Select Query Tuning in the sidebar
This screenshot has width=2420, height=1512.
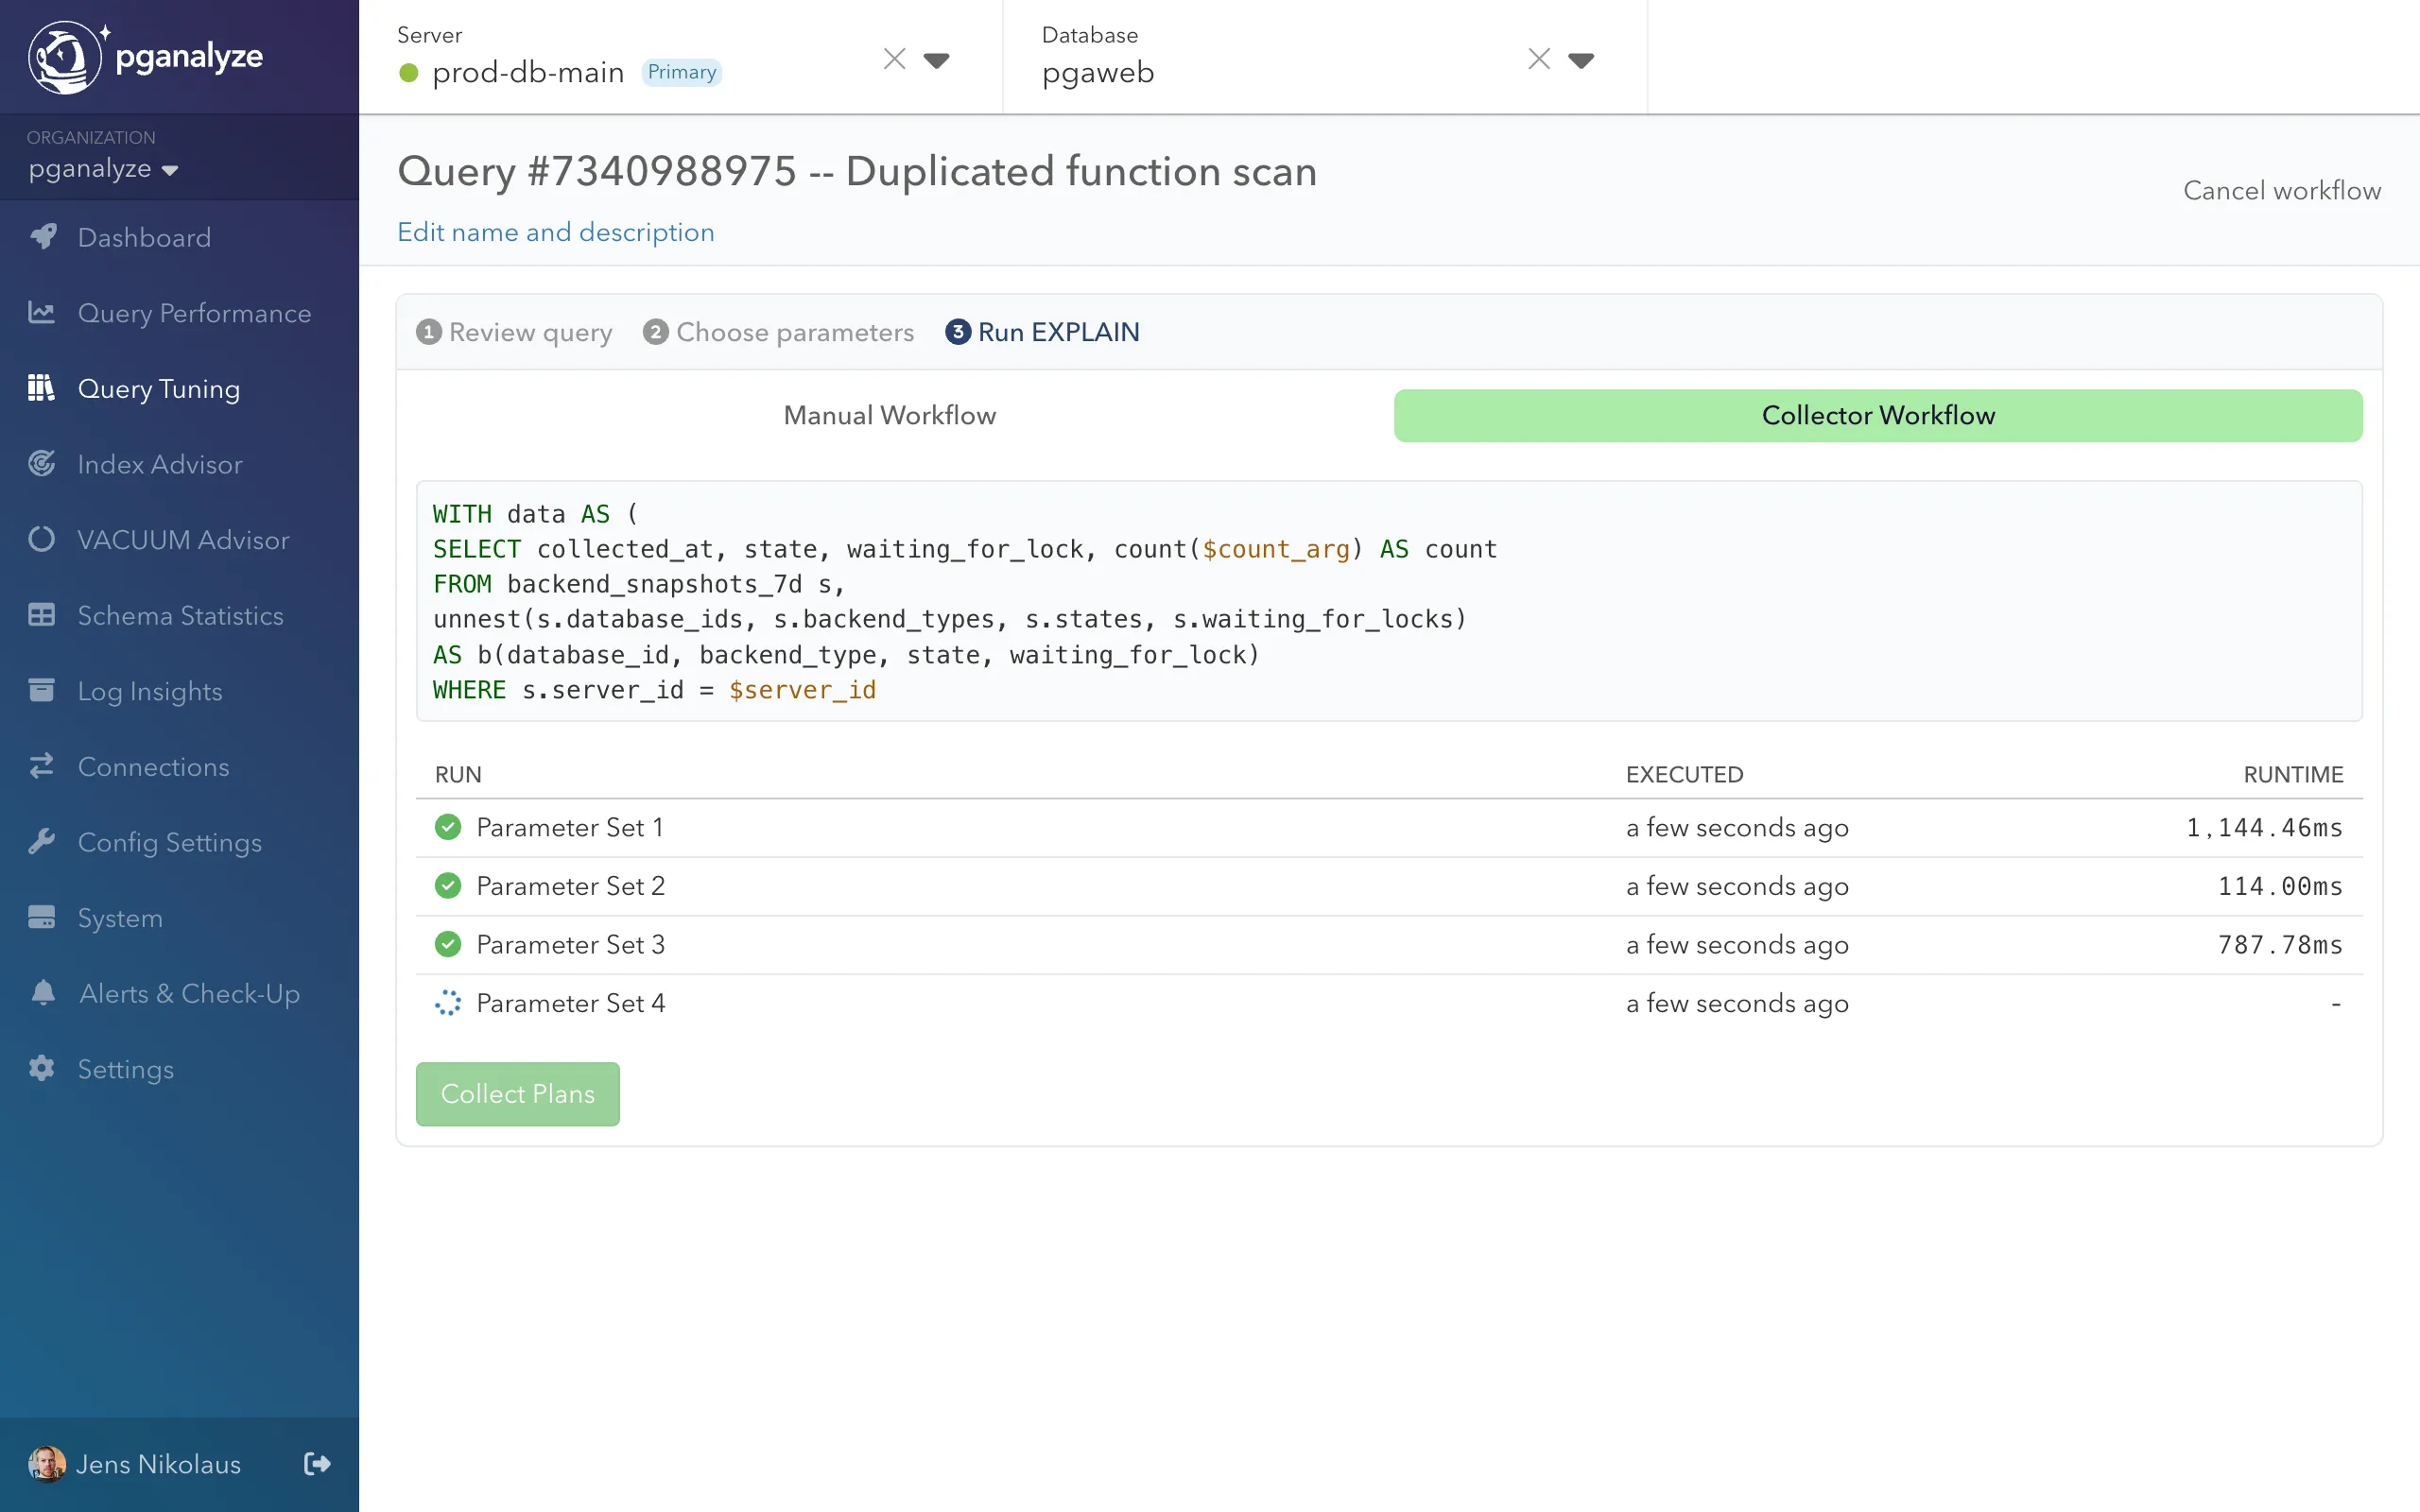[x=179, y=389]
